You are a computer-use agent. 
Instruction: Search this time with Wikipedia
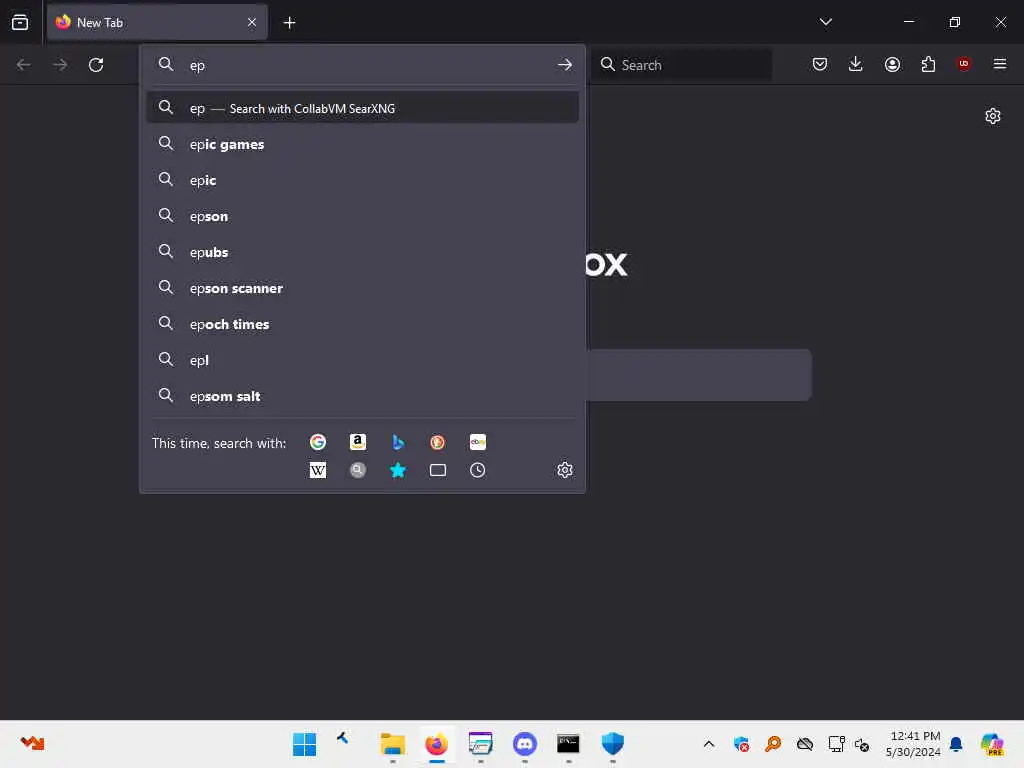click(317, 470)
